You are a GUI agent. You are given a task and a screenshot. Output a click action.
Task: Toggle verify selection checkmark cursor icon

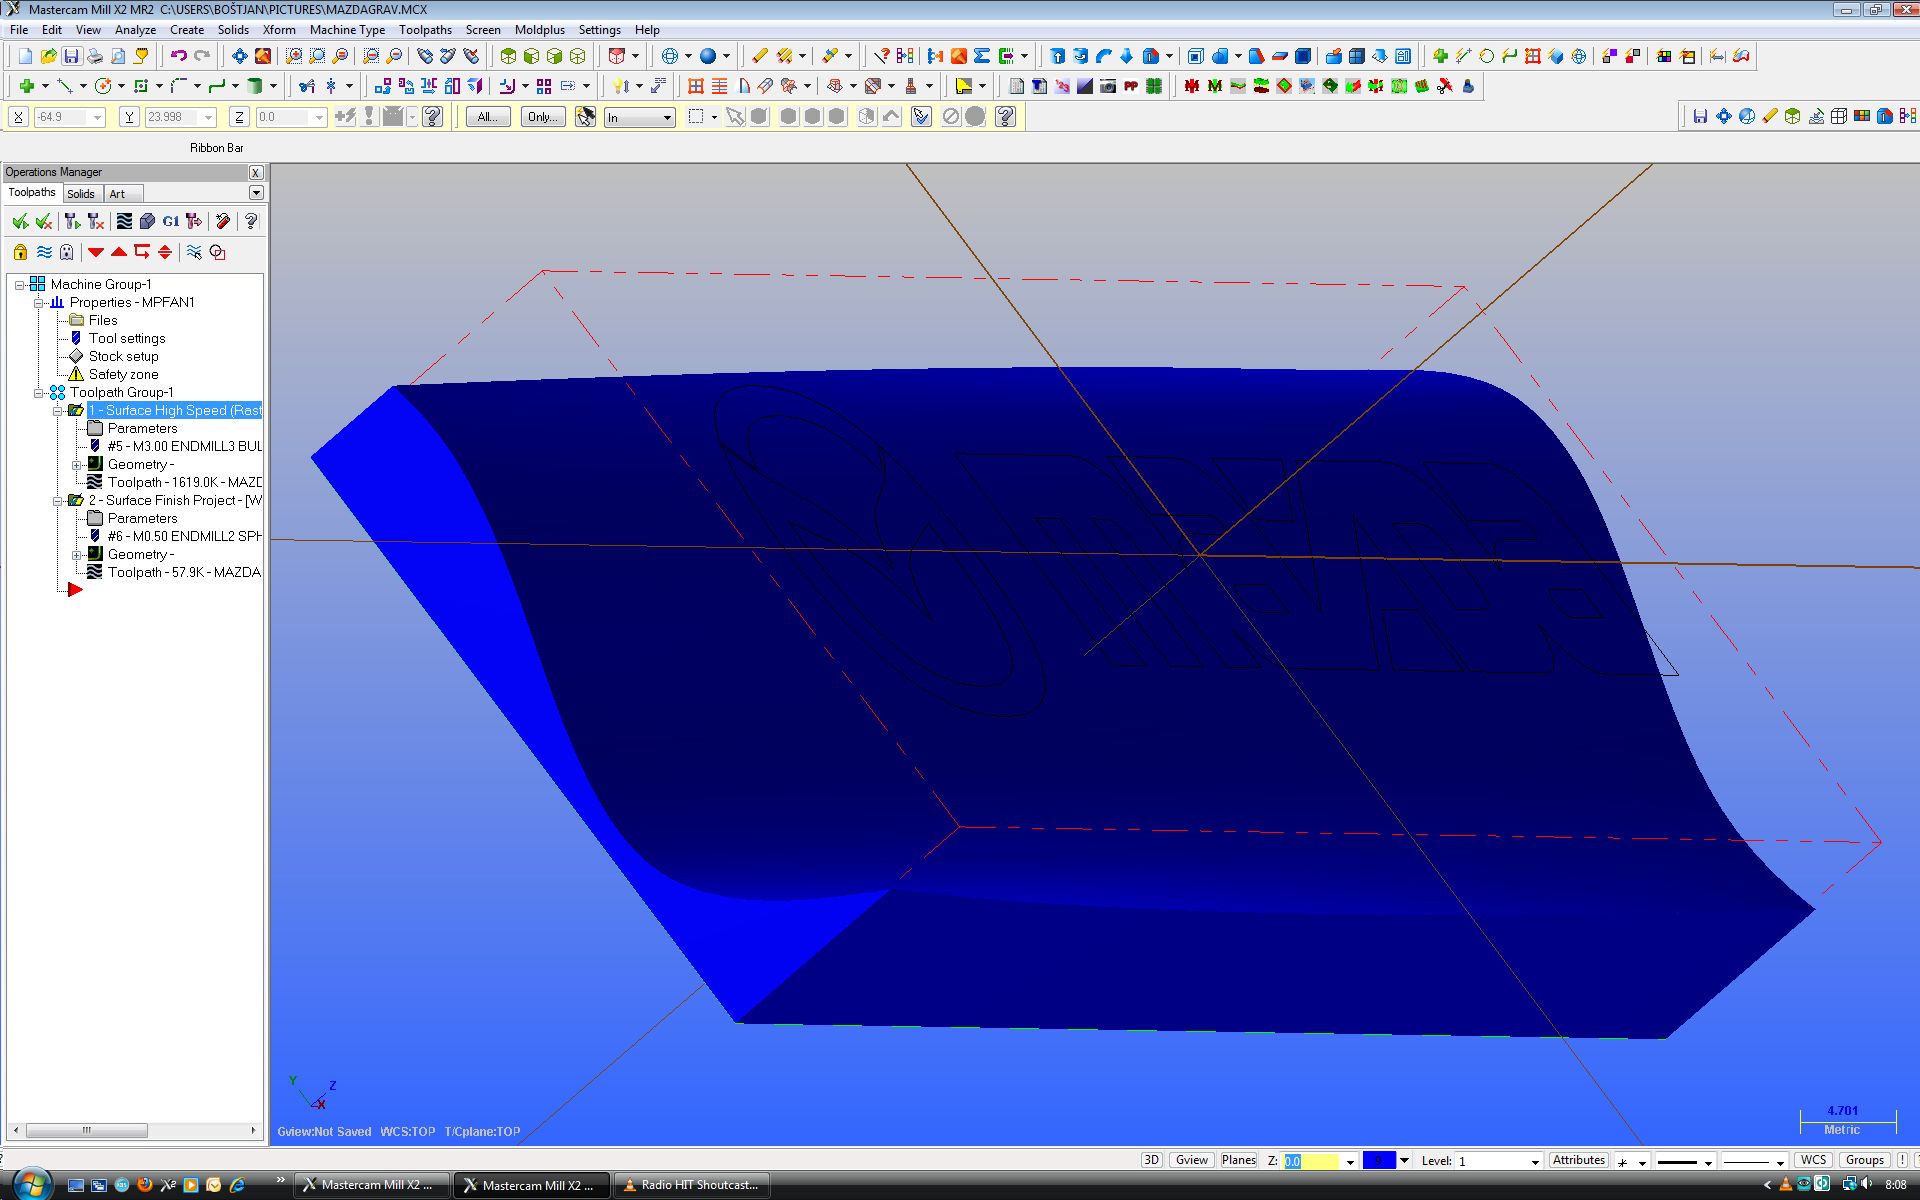pyautogui.click(x=921, y=117)
